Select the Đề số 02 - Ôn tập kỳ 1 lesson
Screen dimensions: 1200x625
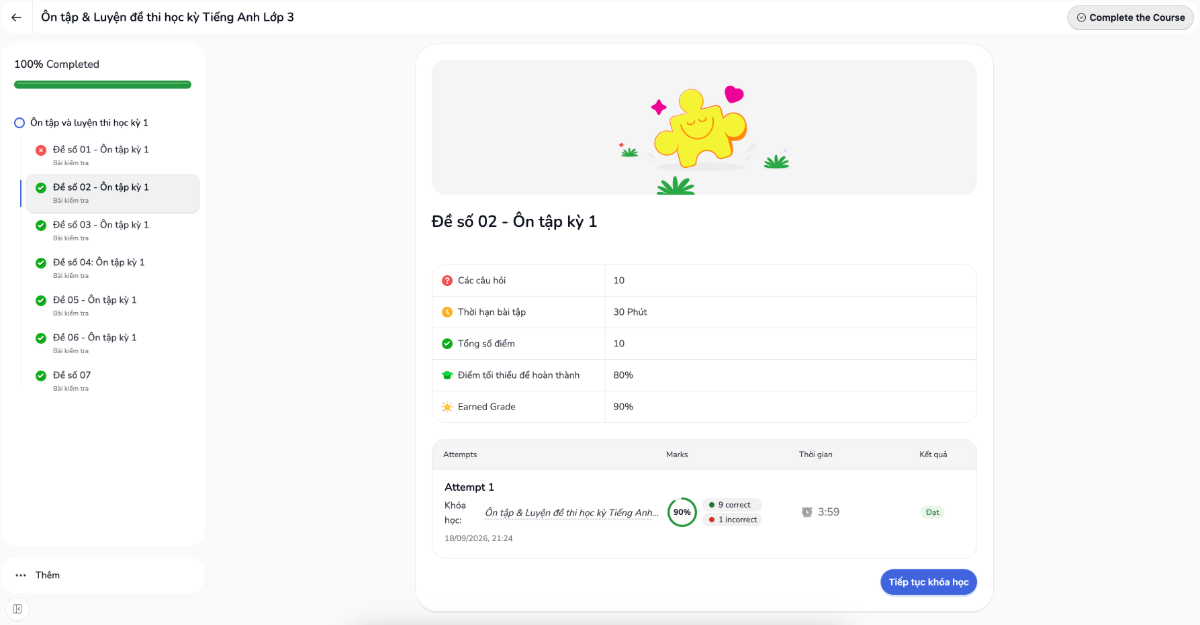112,193
